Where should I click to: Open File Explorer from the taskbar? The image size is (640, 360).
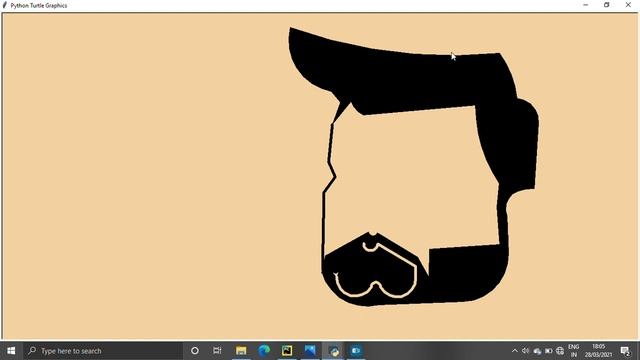(241, 351)
